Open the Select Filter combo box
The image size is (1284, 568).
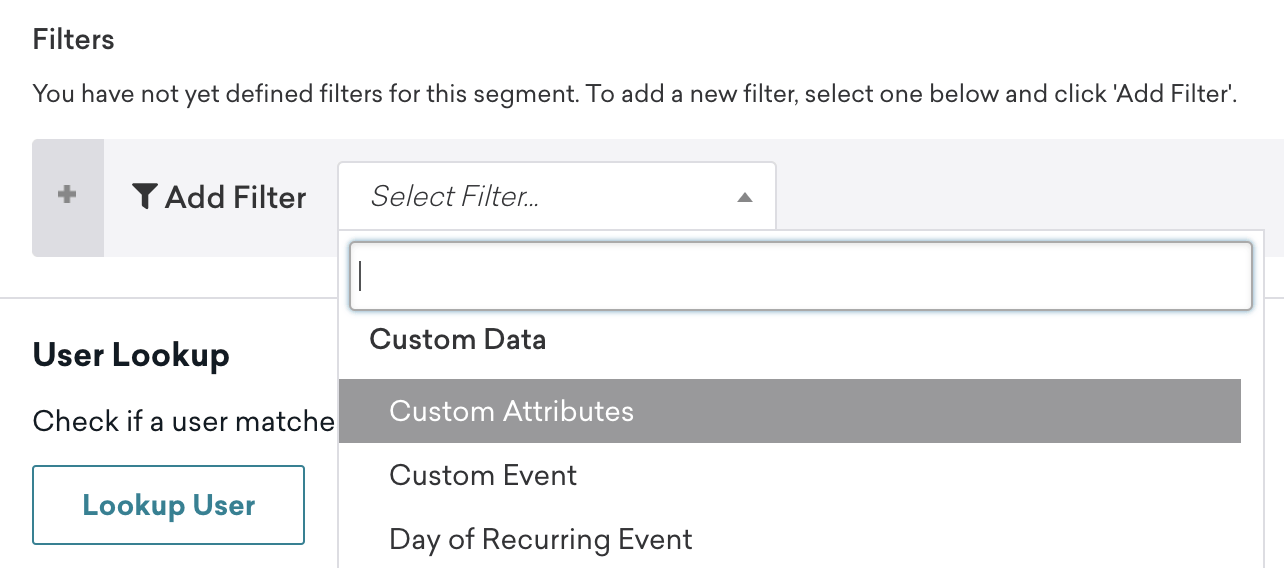(556, 197)
